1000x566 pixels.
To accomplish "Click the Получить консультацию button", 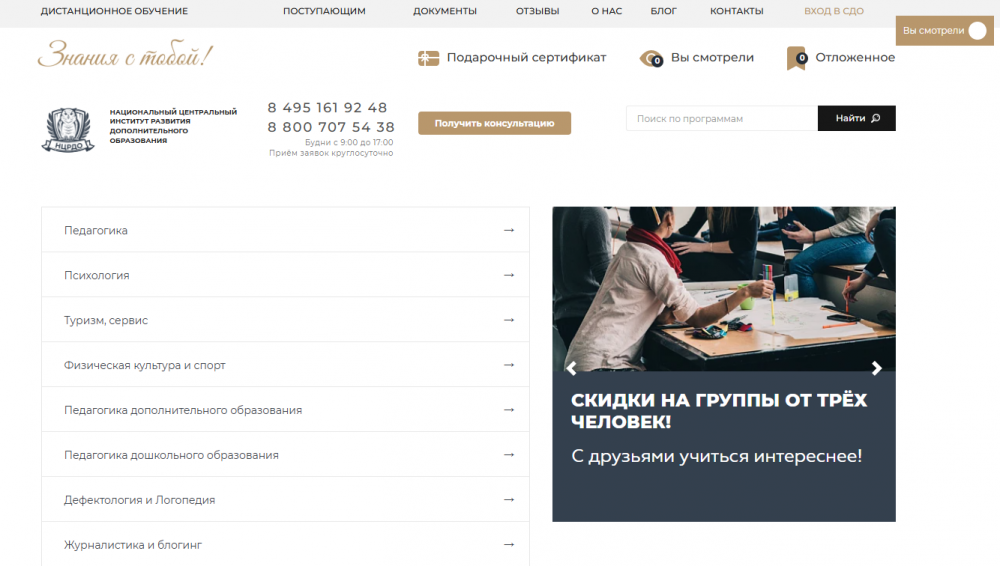I will [494, 123].
